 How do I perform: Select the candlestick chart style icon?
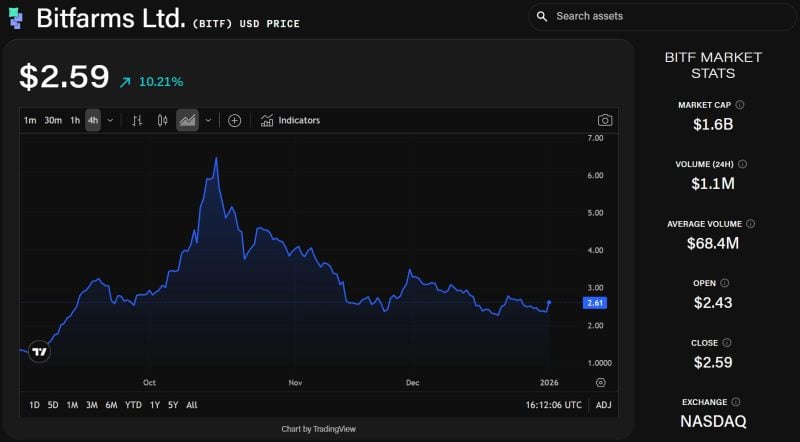coord(162,120)
